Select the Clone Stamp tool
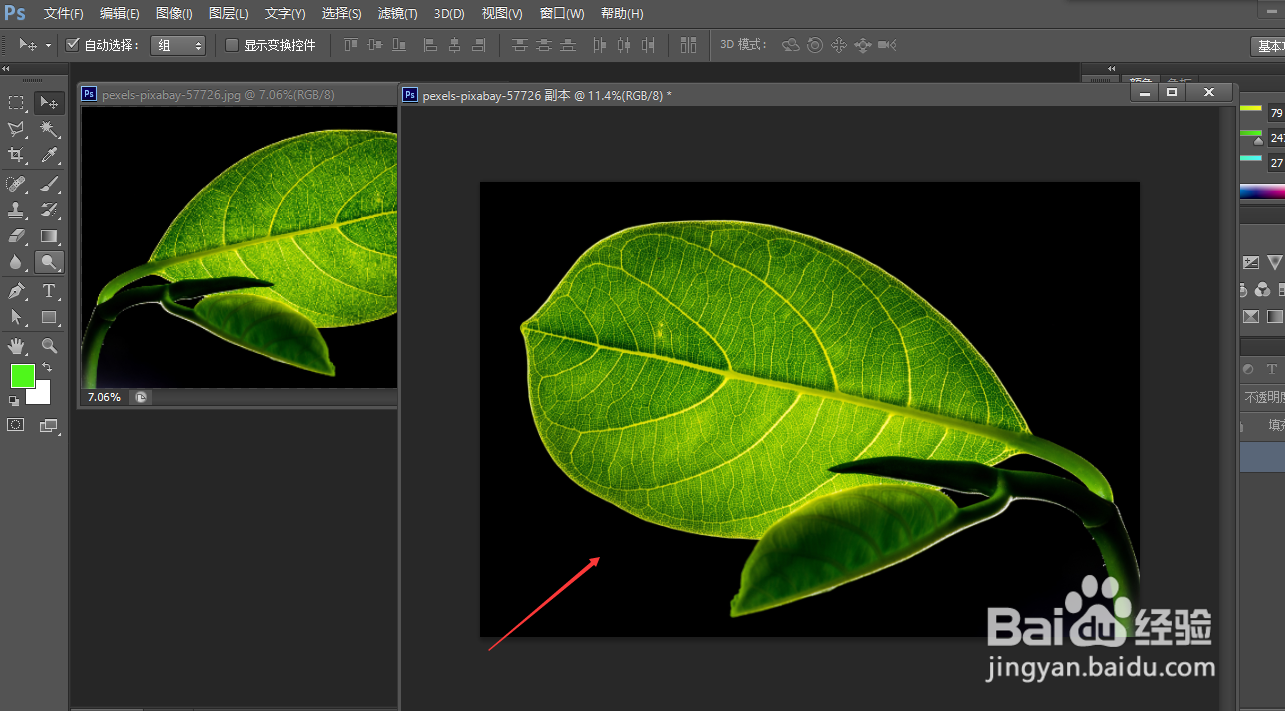This screenshot has width=1285, height=711. [17, 210]
